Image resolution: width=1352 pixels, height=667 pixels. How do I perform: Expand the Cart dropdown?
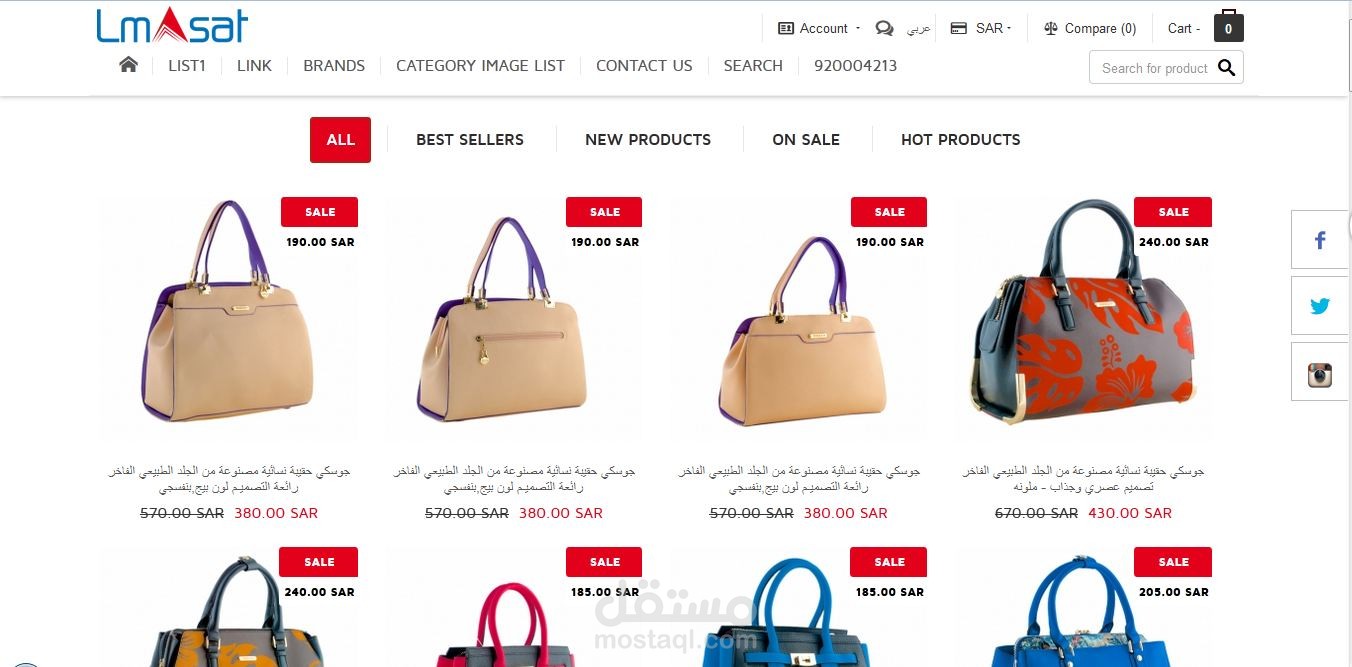coord(1184,28)
